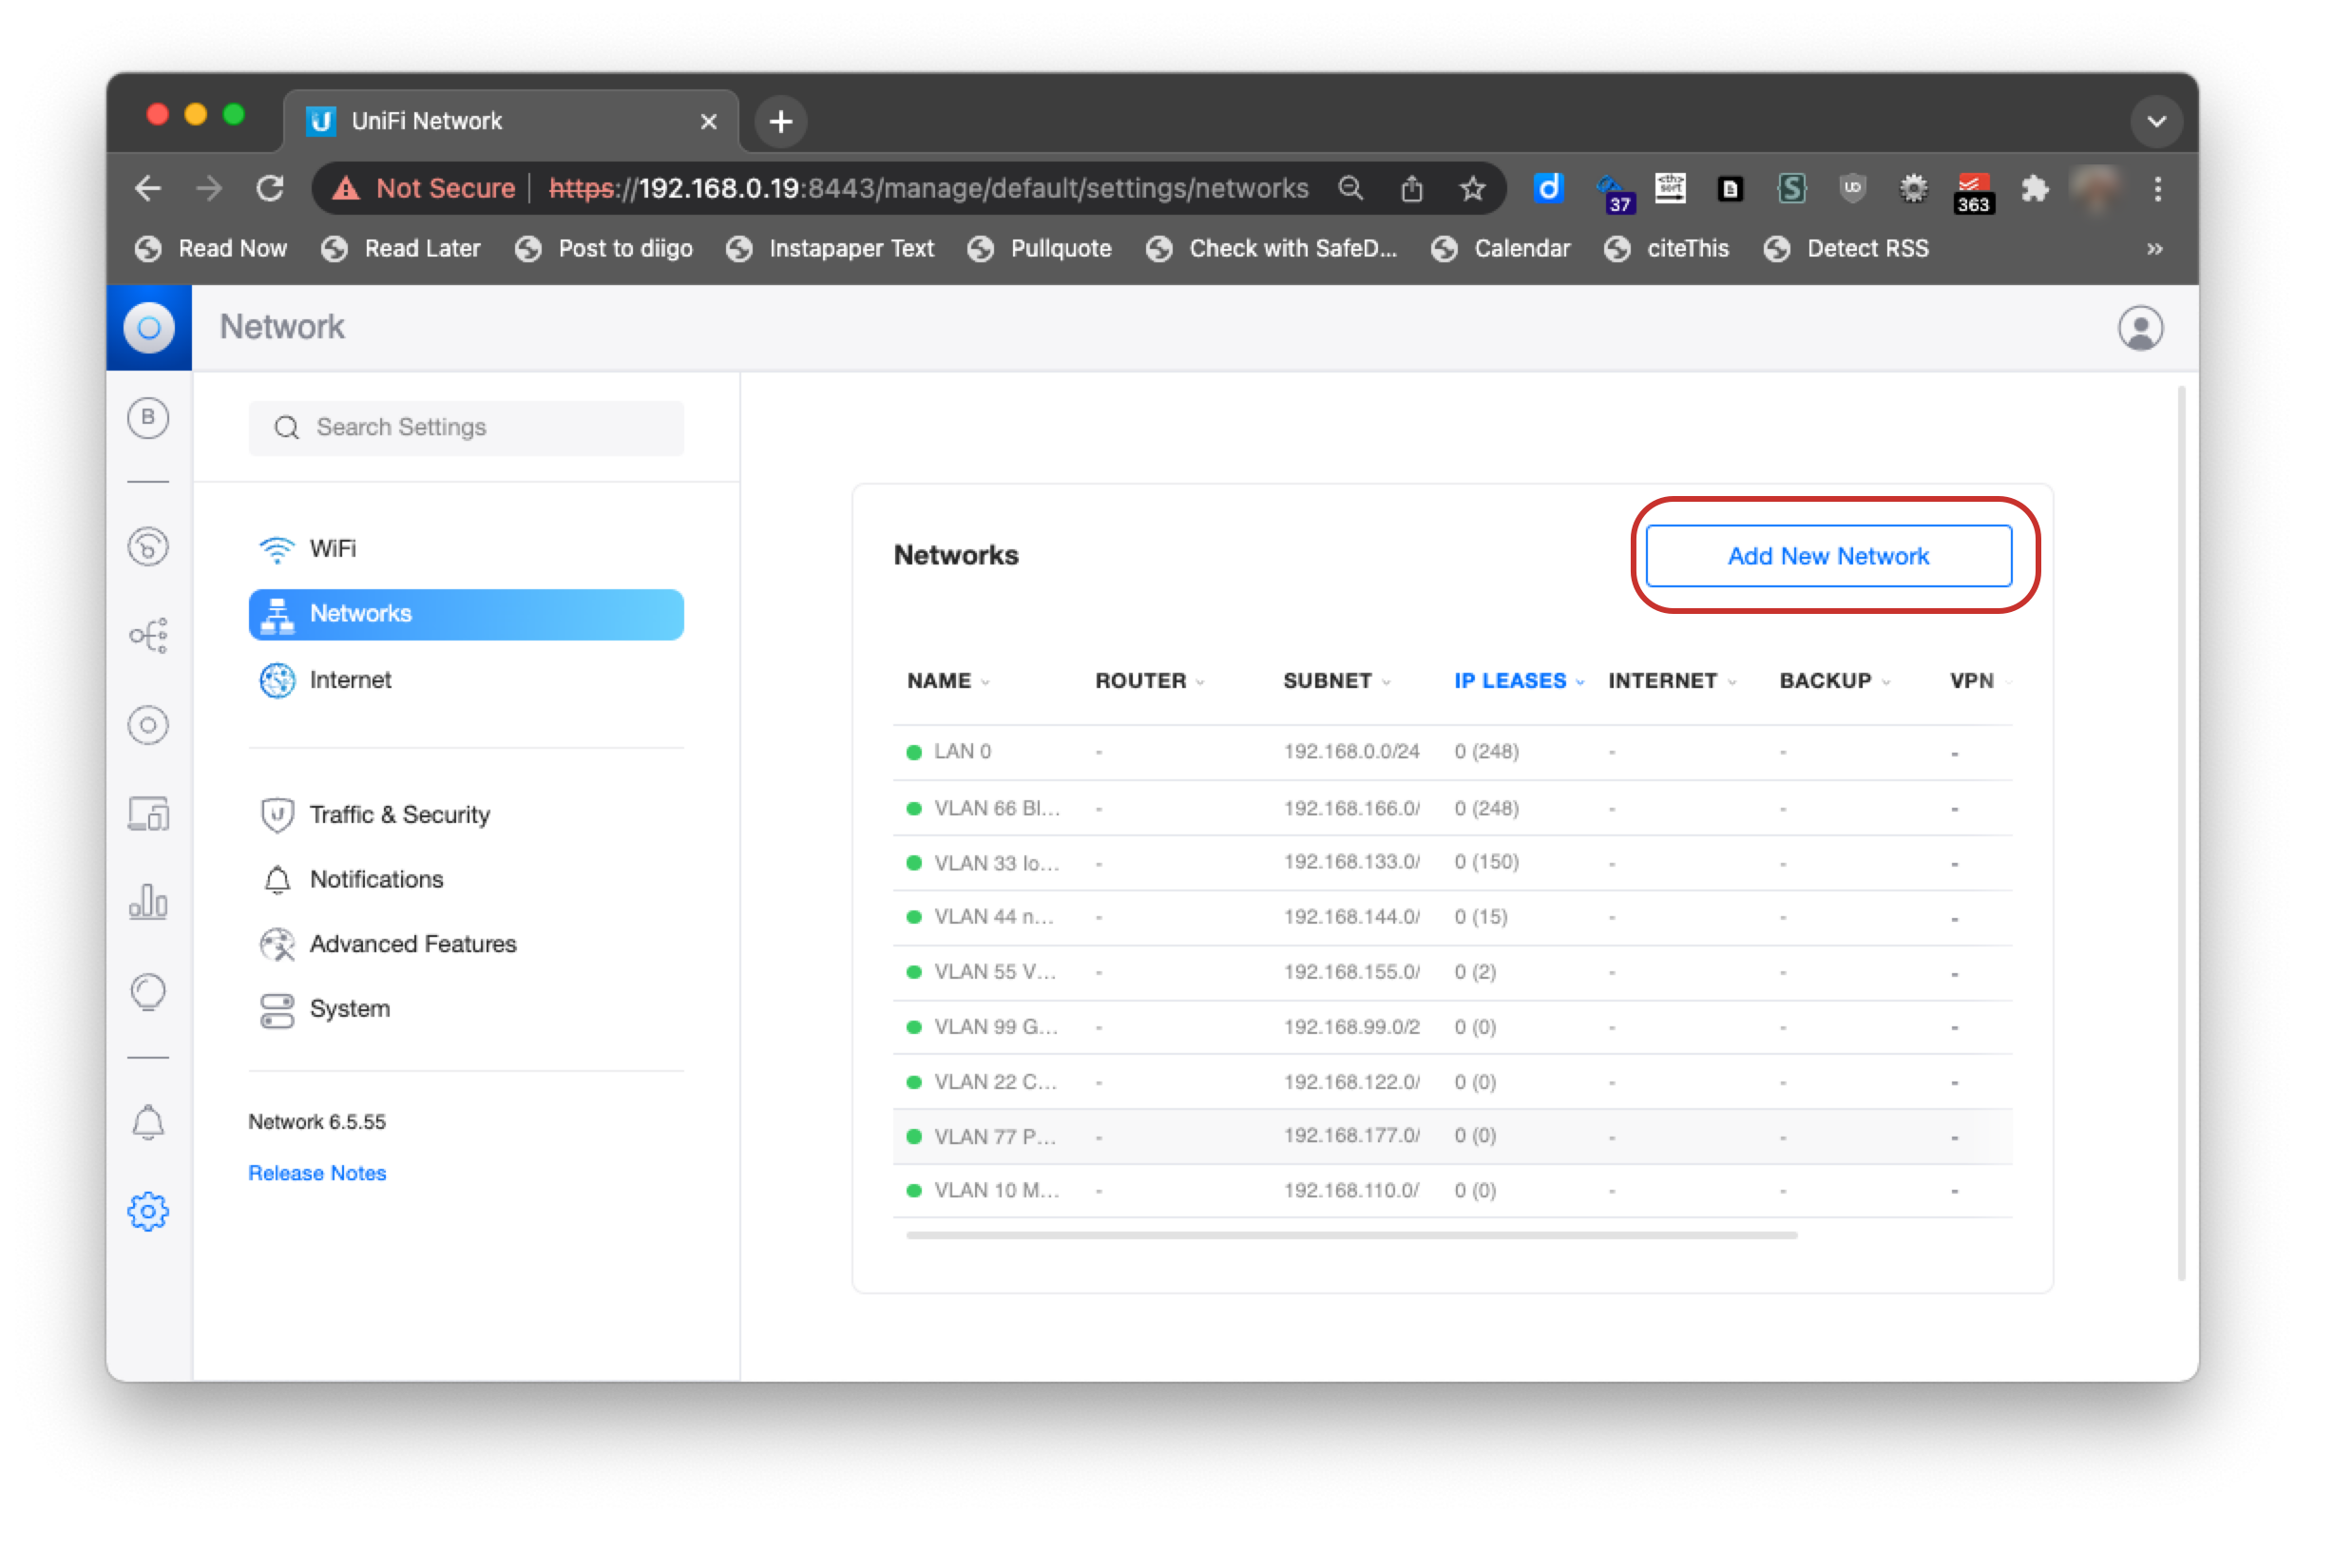Screen dimensions: 2334x1568
Task: Open System settings section
Action: 466,1009
